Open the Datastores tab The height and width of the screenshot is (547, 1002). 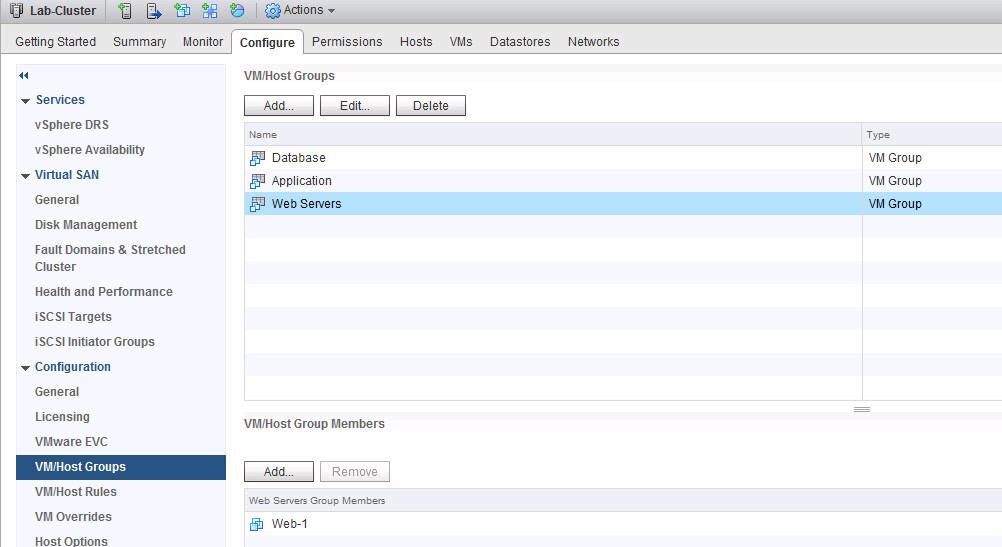[520, 42]
